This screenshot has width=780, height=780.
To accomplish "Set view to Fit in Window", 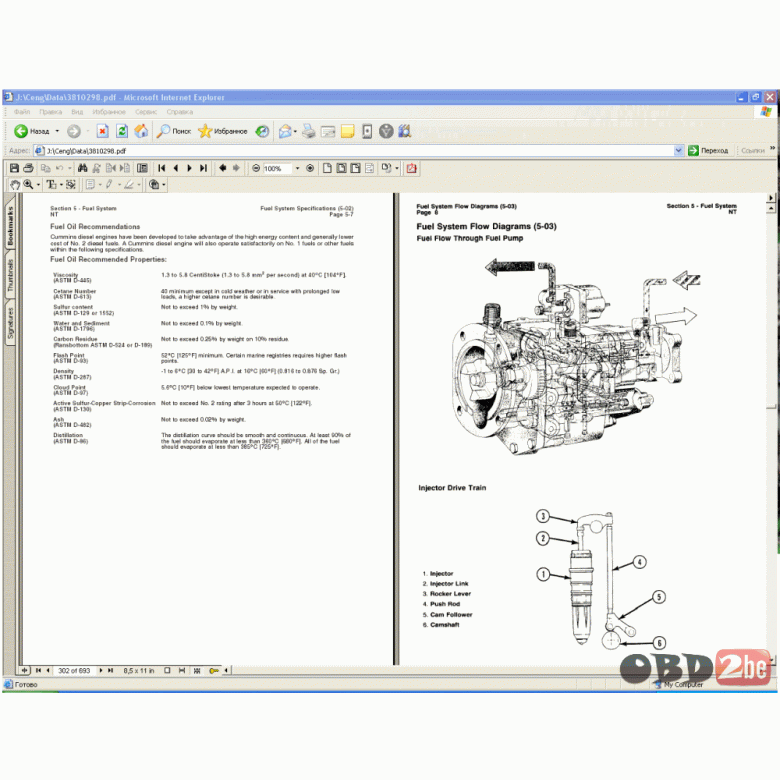I will coord(341,168).
